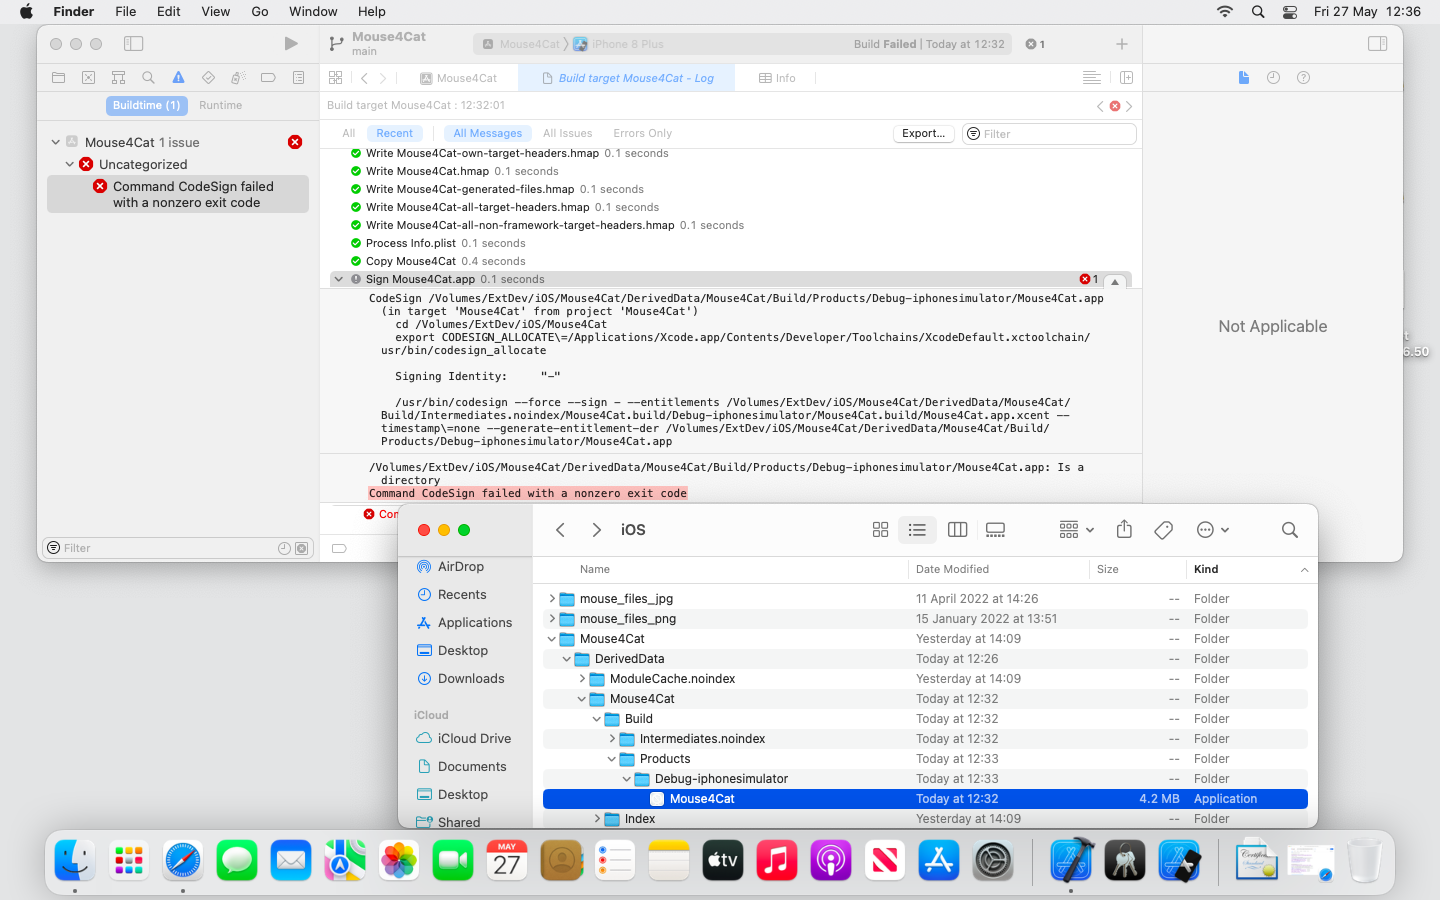The image size is (1440, 900).
Task: Open the quick help inspector icon
Action: pos(1304,78)
